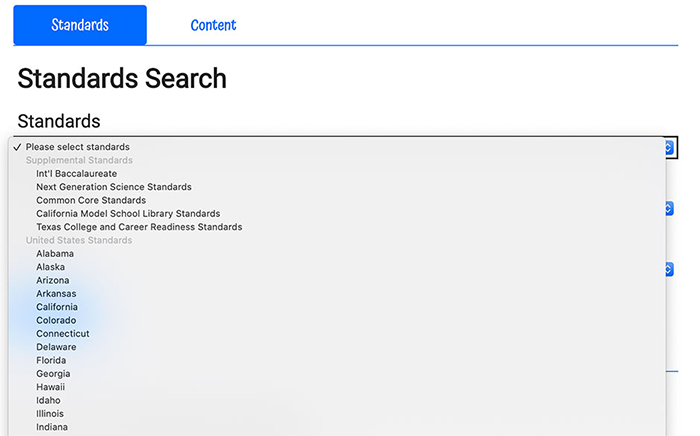This screenshot has height=436, width=700.
Task: Click the Standards dropdown arrow icon
Action: [669, 147]
